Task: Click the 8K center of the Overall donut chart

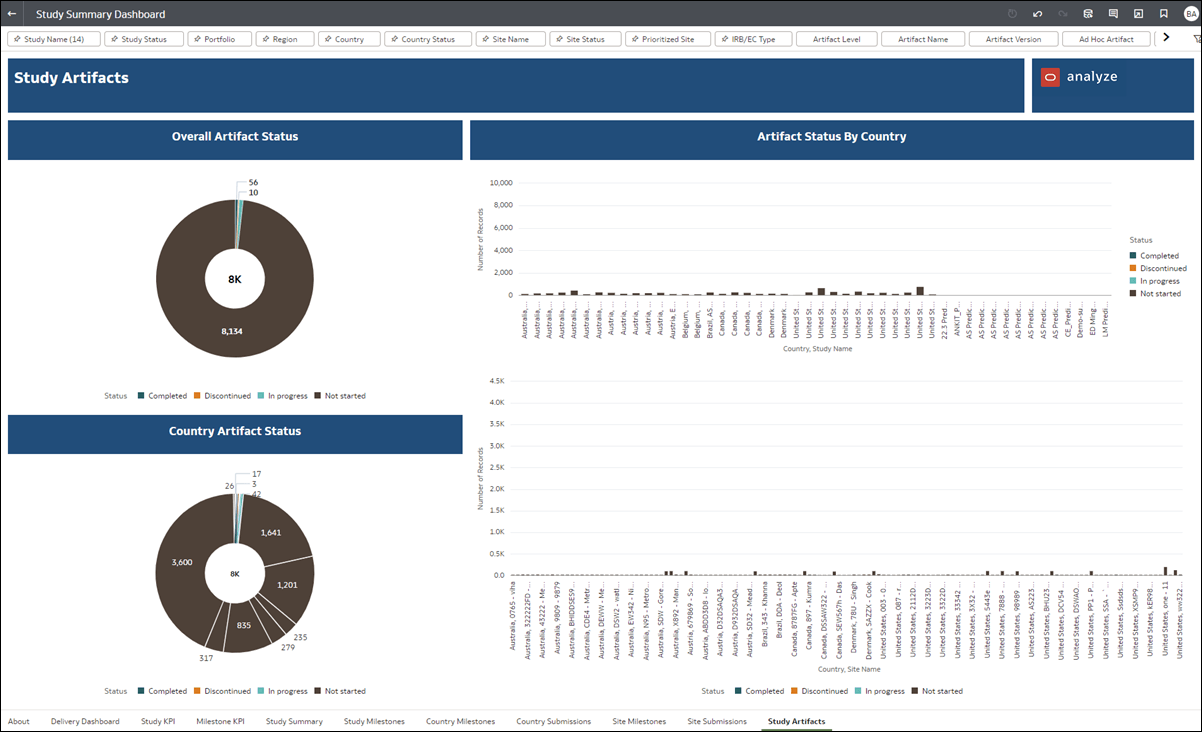Action: pyautogui.click(x=234, y=278)
